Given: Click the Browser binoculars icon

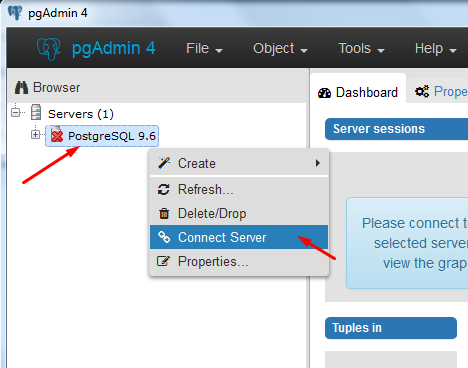Looking at the screenshot, I should [x=21, y=88].
